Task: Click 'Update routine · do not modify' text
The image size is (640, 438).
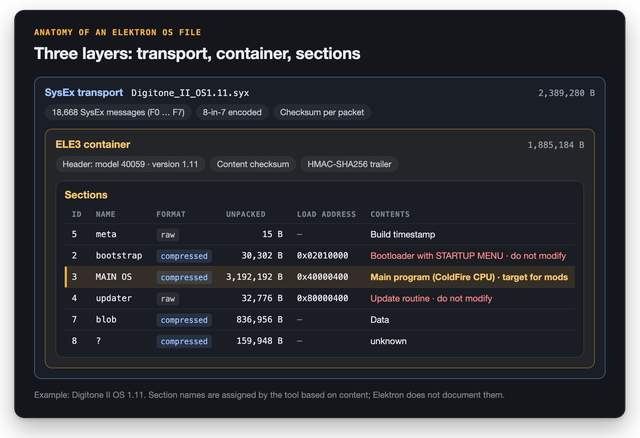Action: point(431,298)
